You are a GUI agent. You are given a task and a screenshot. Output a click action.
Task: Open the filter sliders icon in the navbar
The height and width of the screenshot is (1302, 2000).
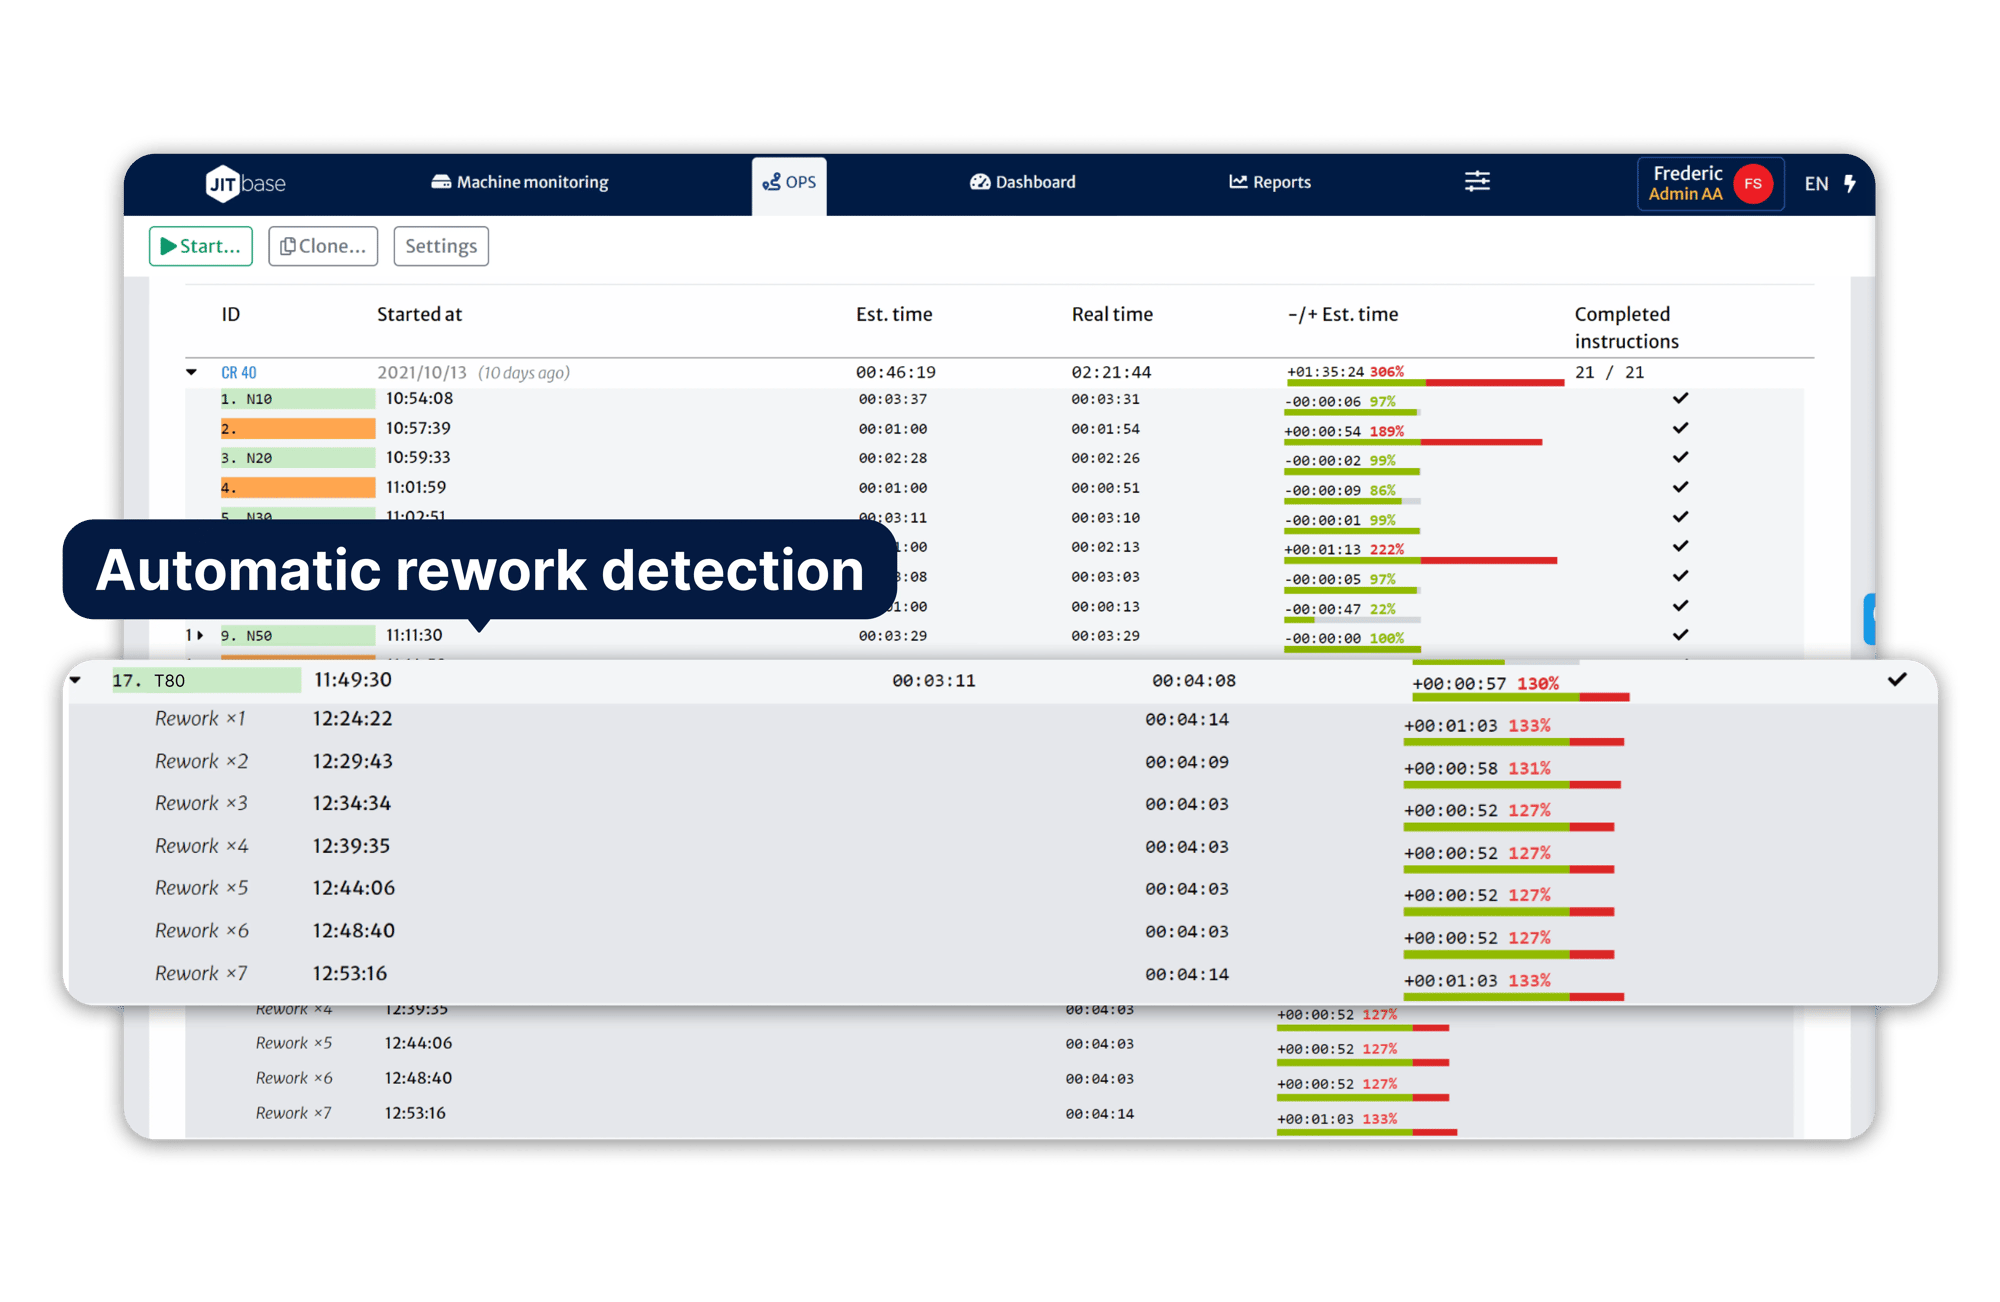(1477, 181)
